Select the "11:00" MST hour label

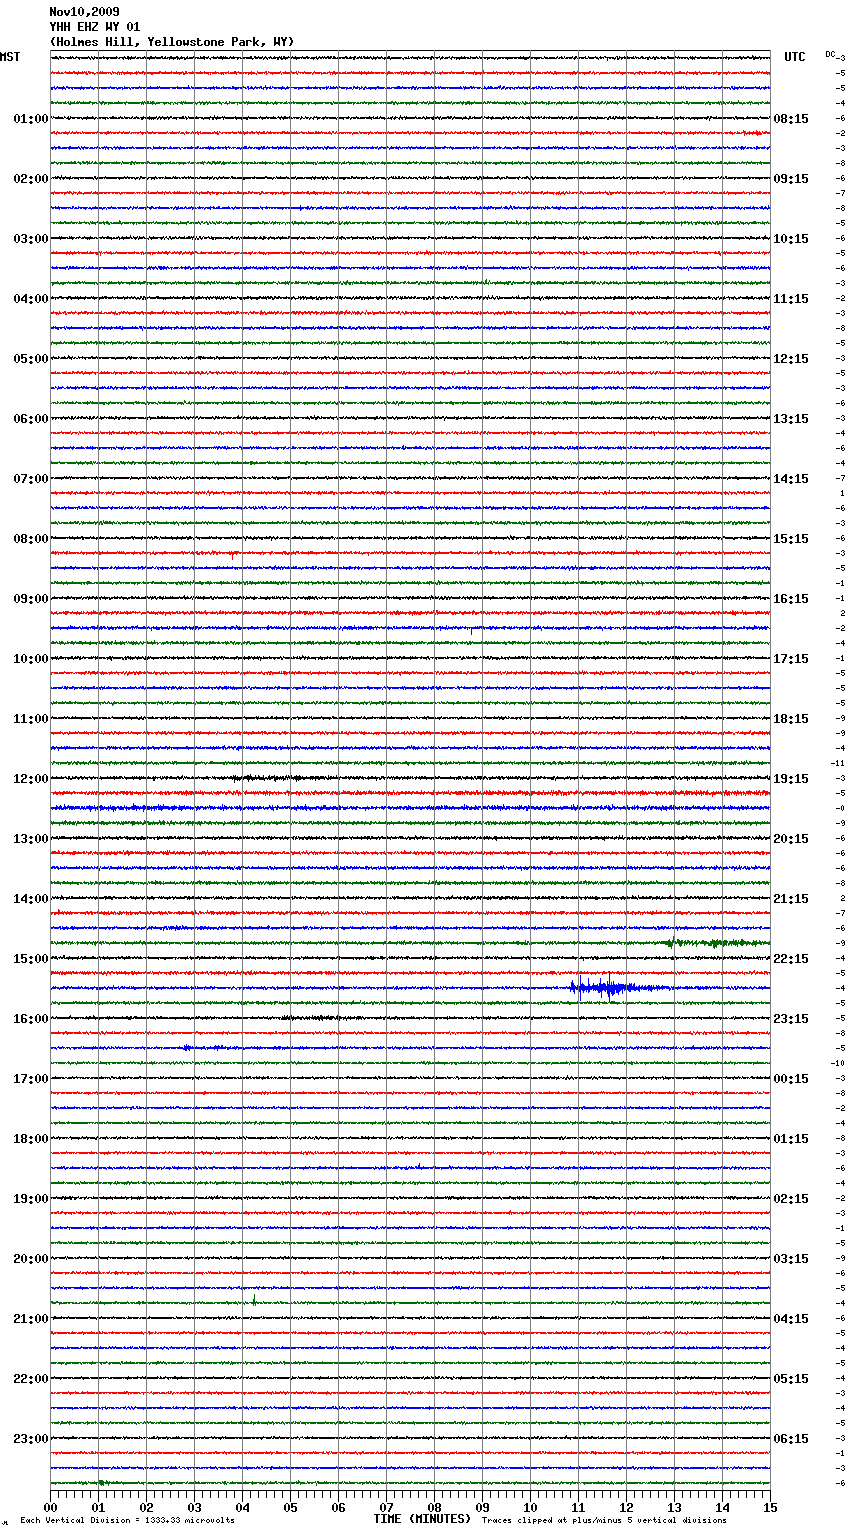point(31,719)
